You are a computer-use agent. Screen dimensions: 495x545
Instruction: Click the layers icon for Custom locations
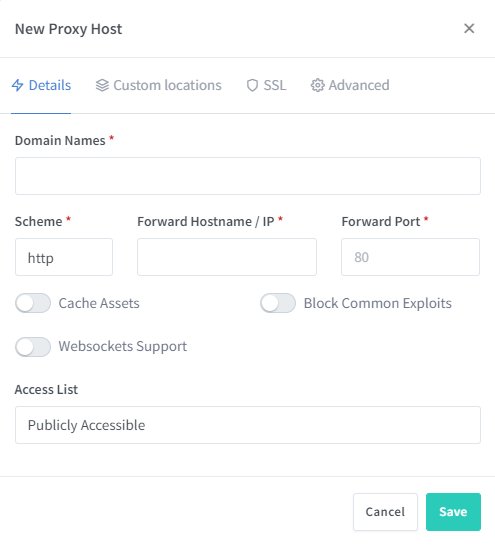click(102, 85)
